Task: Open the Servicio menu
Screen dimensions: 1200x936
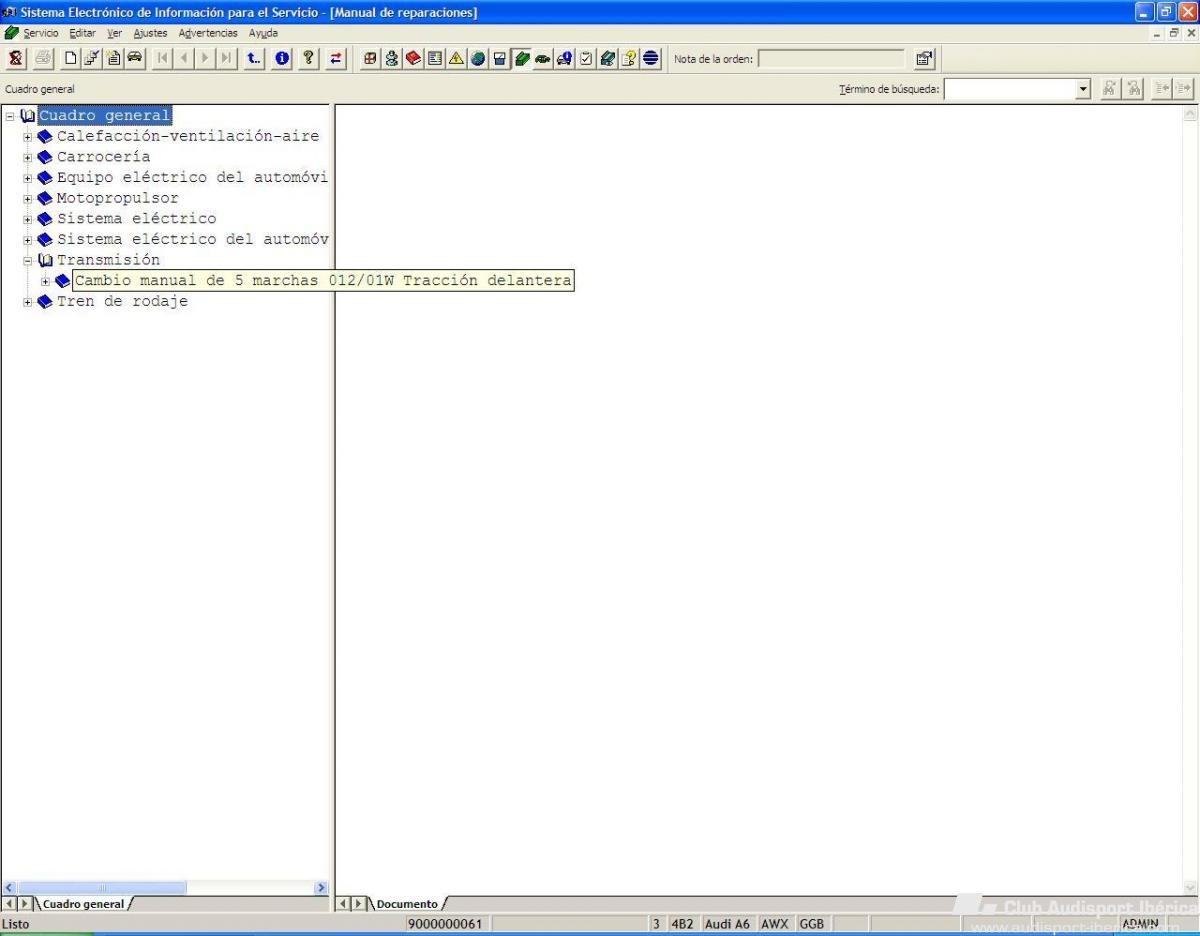Action: [41, 33]
